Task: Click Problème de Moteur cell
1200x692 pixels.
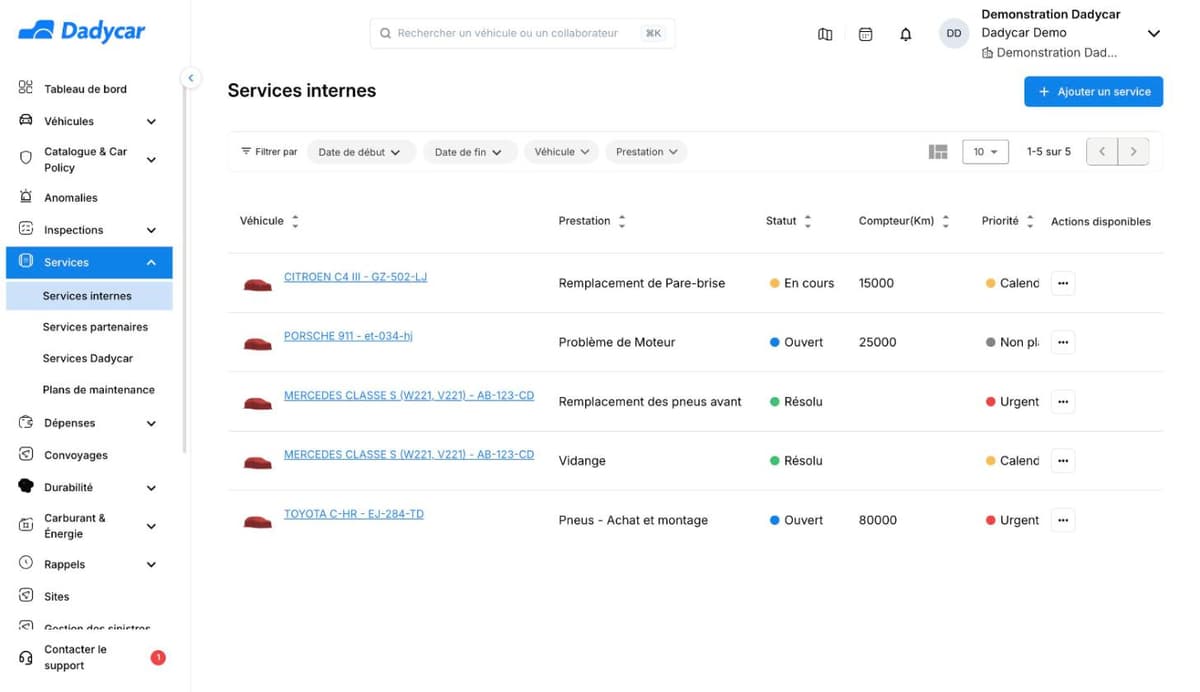Action: pos(617,342)
